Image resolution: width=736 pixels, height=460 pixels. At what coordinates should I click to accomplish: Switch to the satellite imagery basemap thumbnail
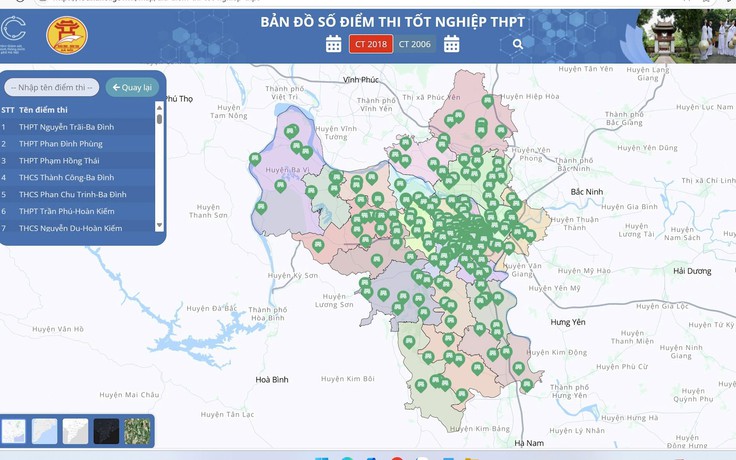[137, 431]
